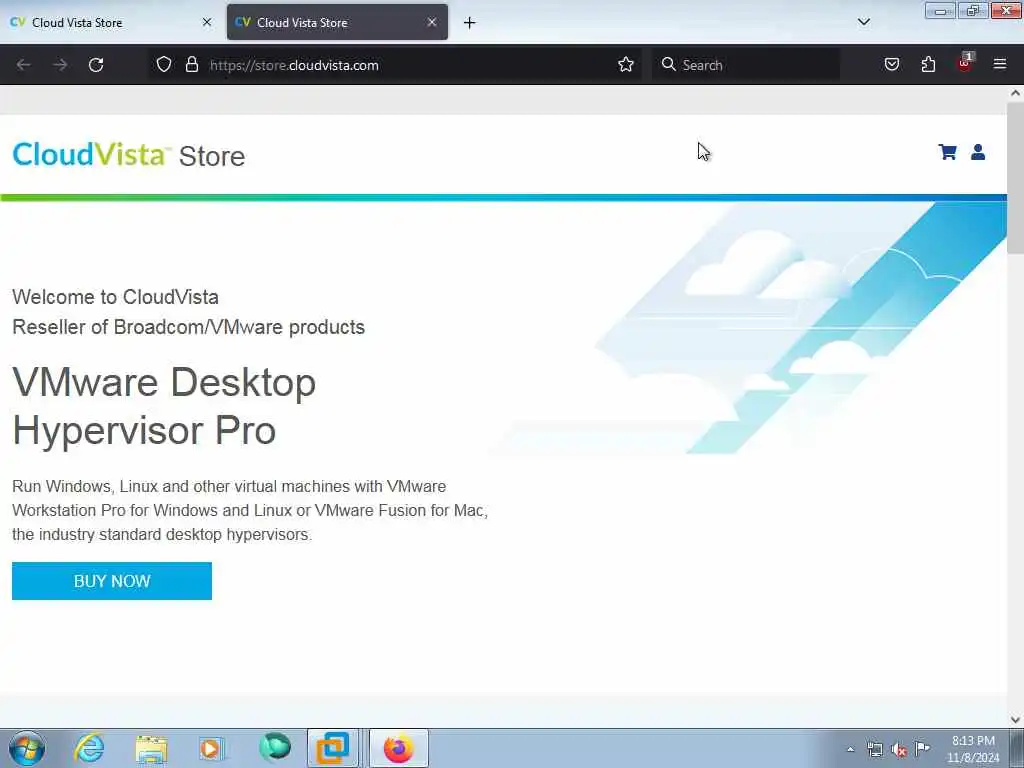
Task: Click the browser Forward arrow
Action: click(60, 65)
